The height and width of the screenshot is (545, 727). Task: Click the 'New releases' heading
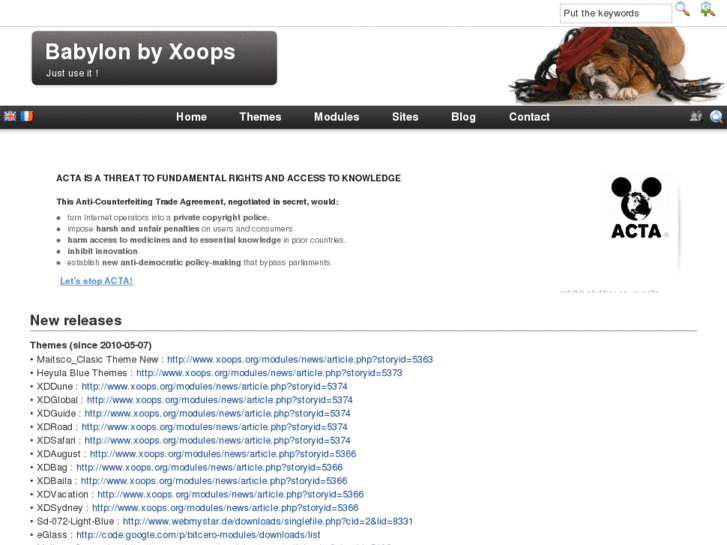76,321
